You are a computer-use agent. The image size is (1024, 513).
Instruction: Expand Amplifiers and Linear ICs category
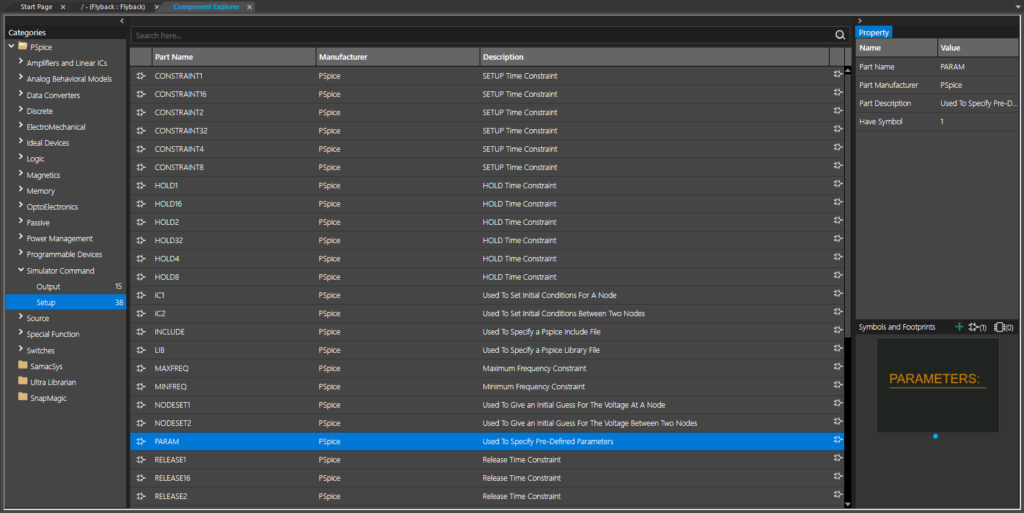pyautogui.click(x=21, y=62)
